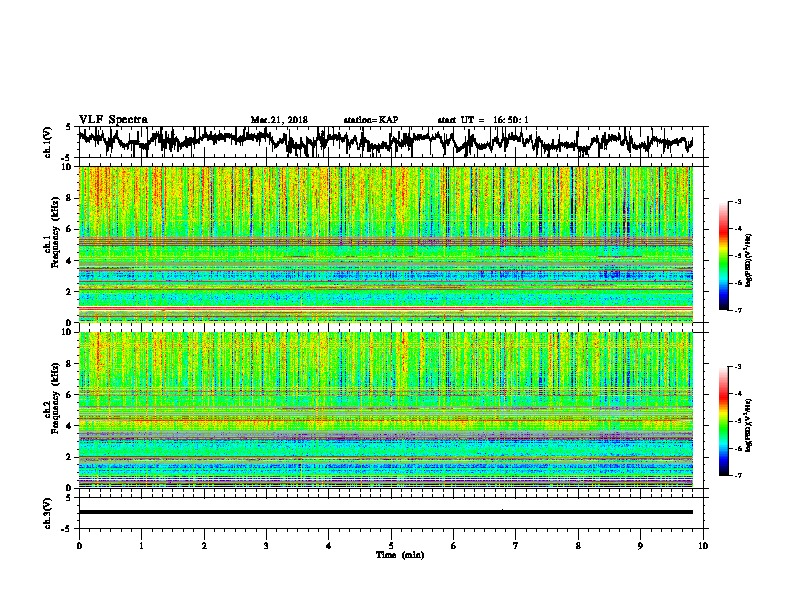
Task: Click time axis tick label "5"
Action: point(391,545)
